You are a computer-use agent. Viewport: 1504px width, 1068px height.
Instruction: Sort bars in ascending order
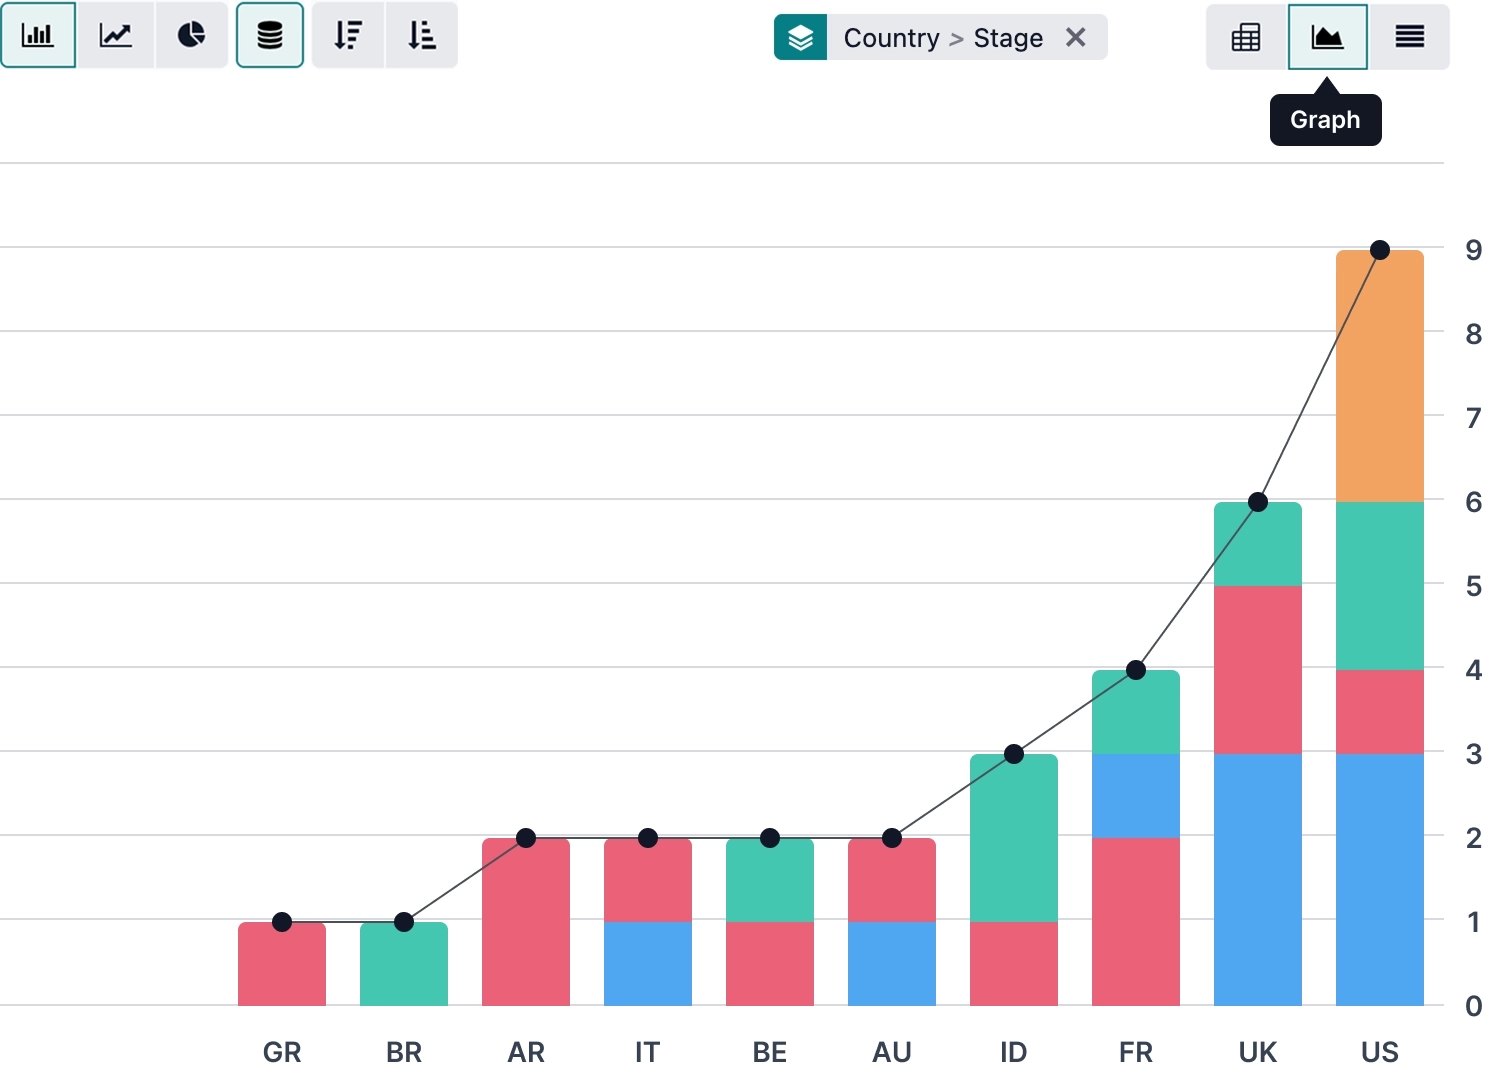tap(421, 36)
